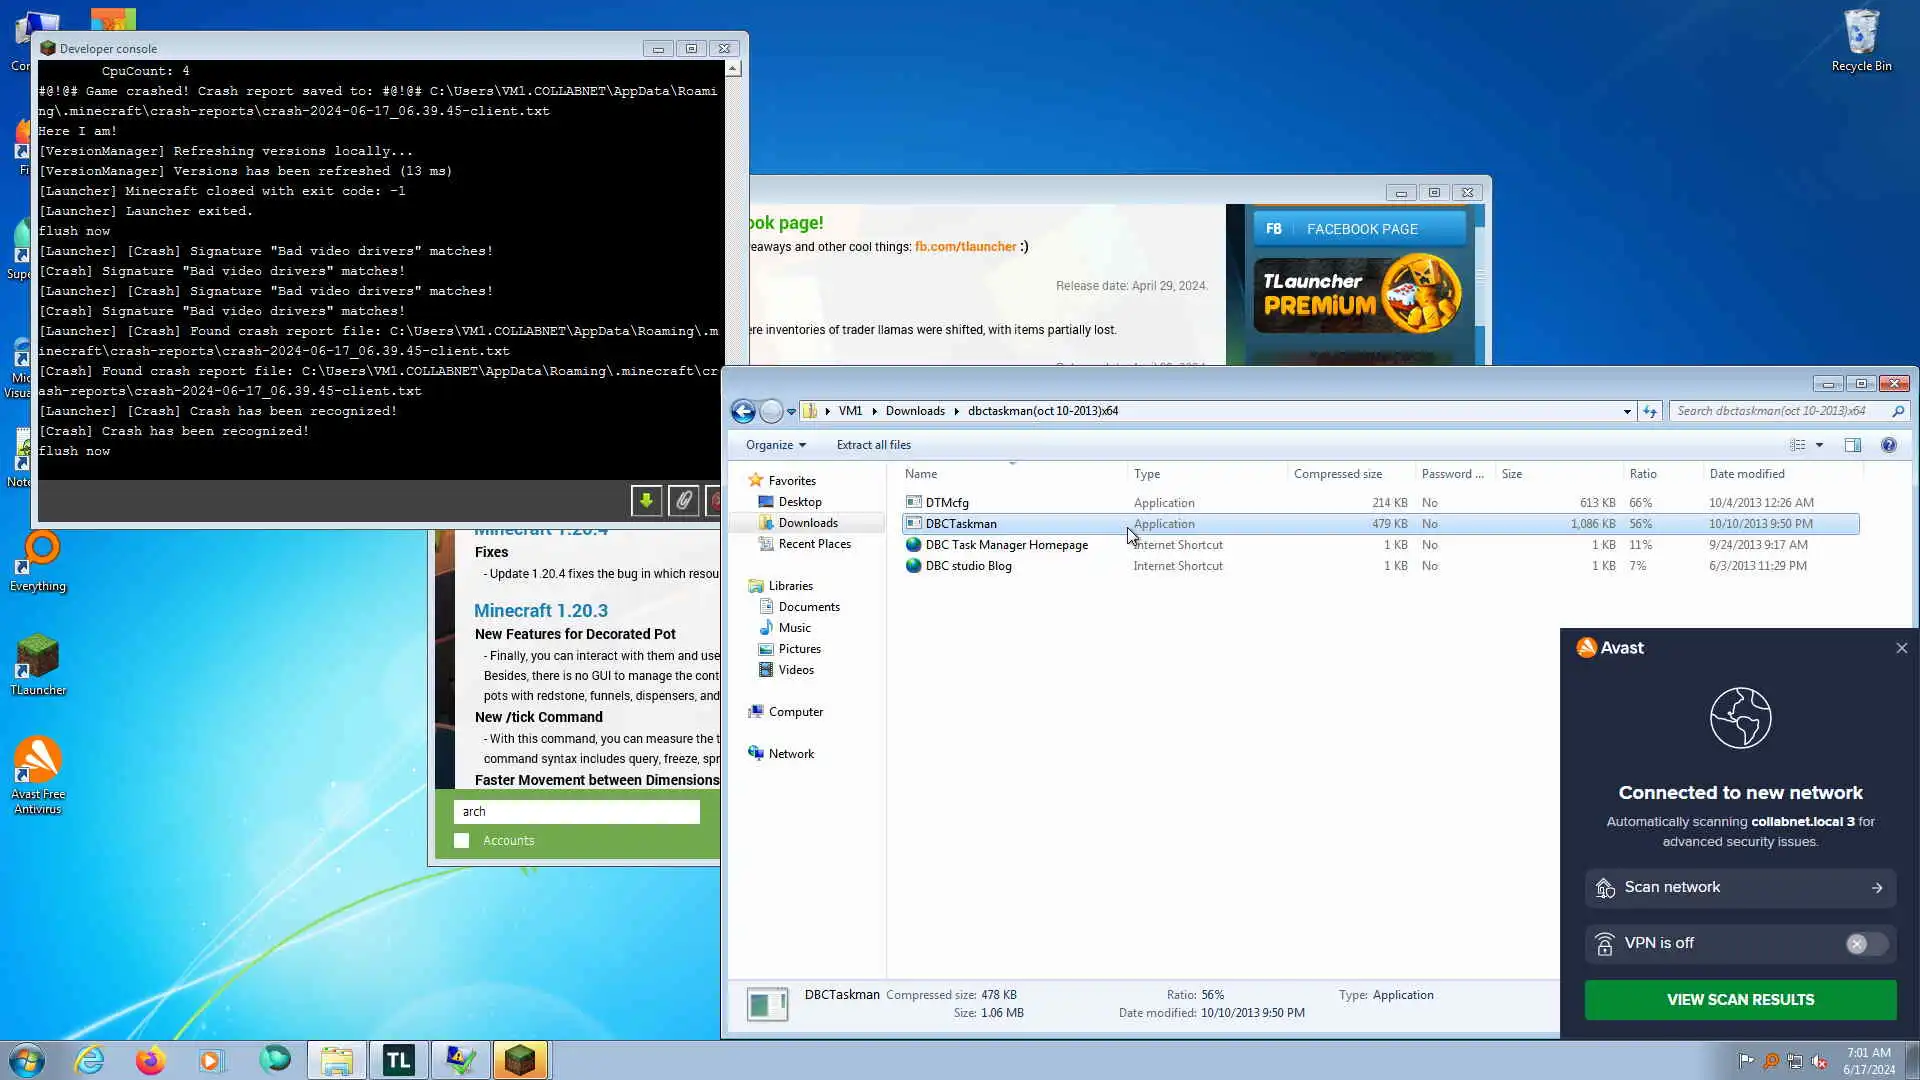The height and width of the screenshot is (1080, 1920).
Task: Open the address bar history dropdown
Action: [1627, 411]
